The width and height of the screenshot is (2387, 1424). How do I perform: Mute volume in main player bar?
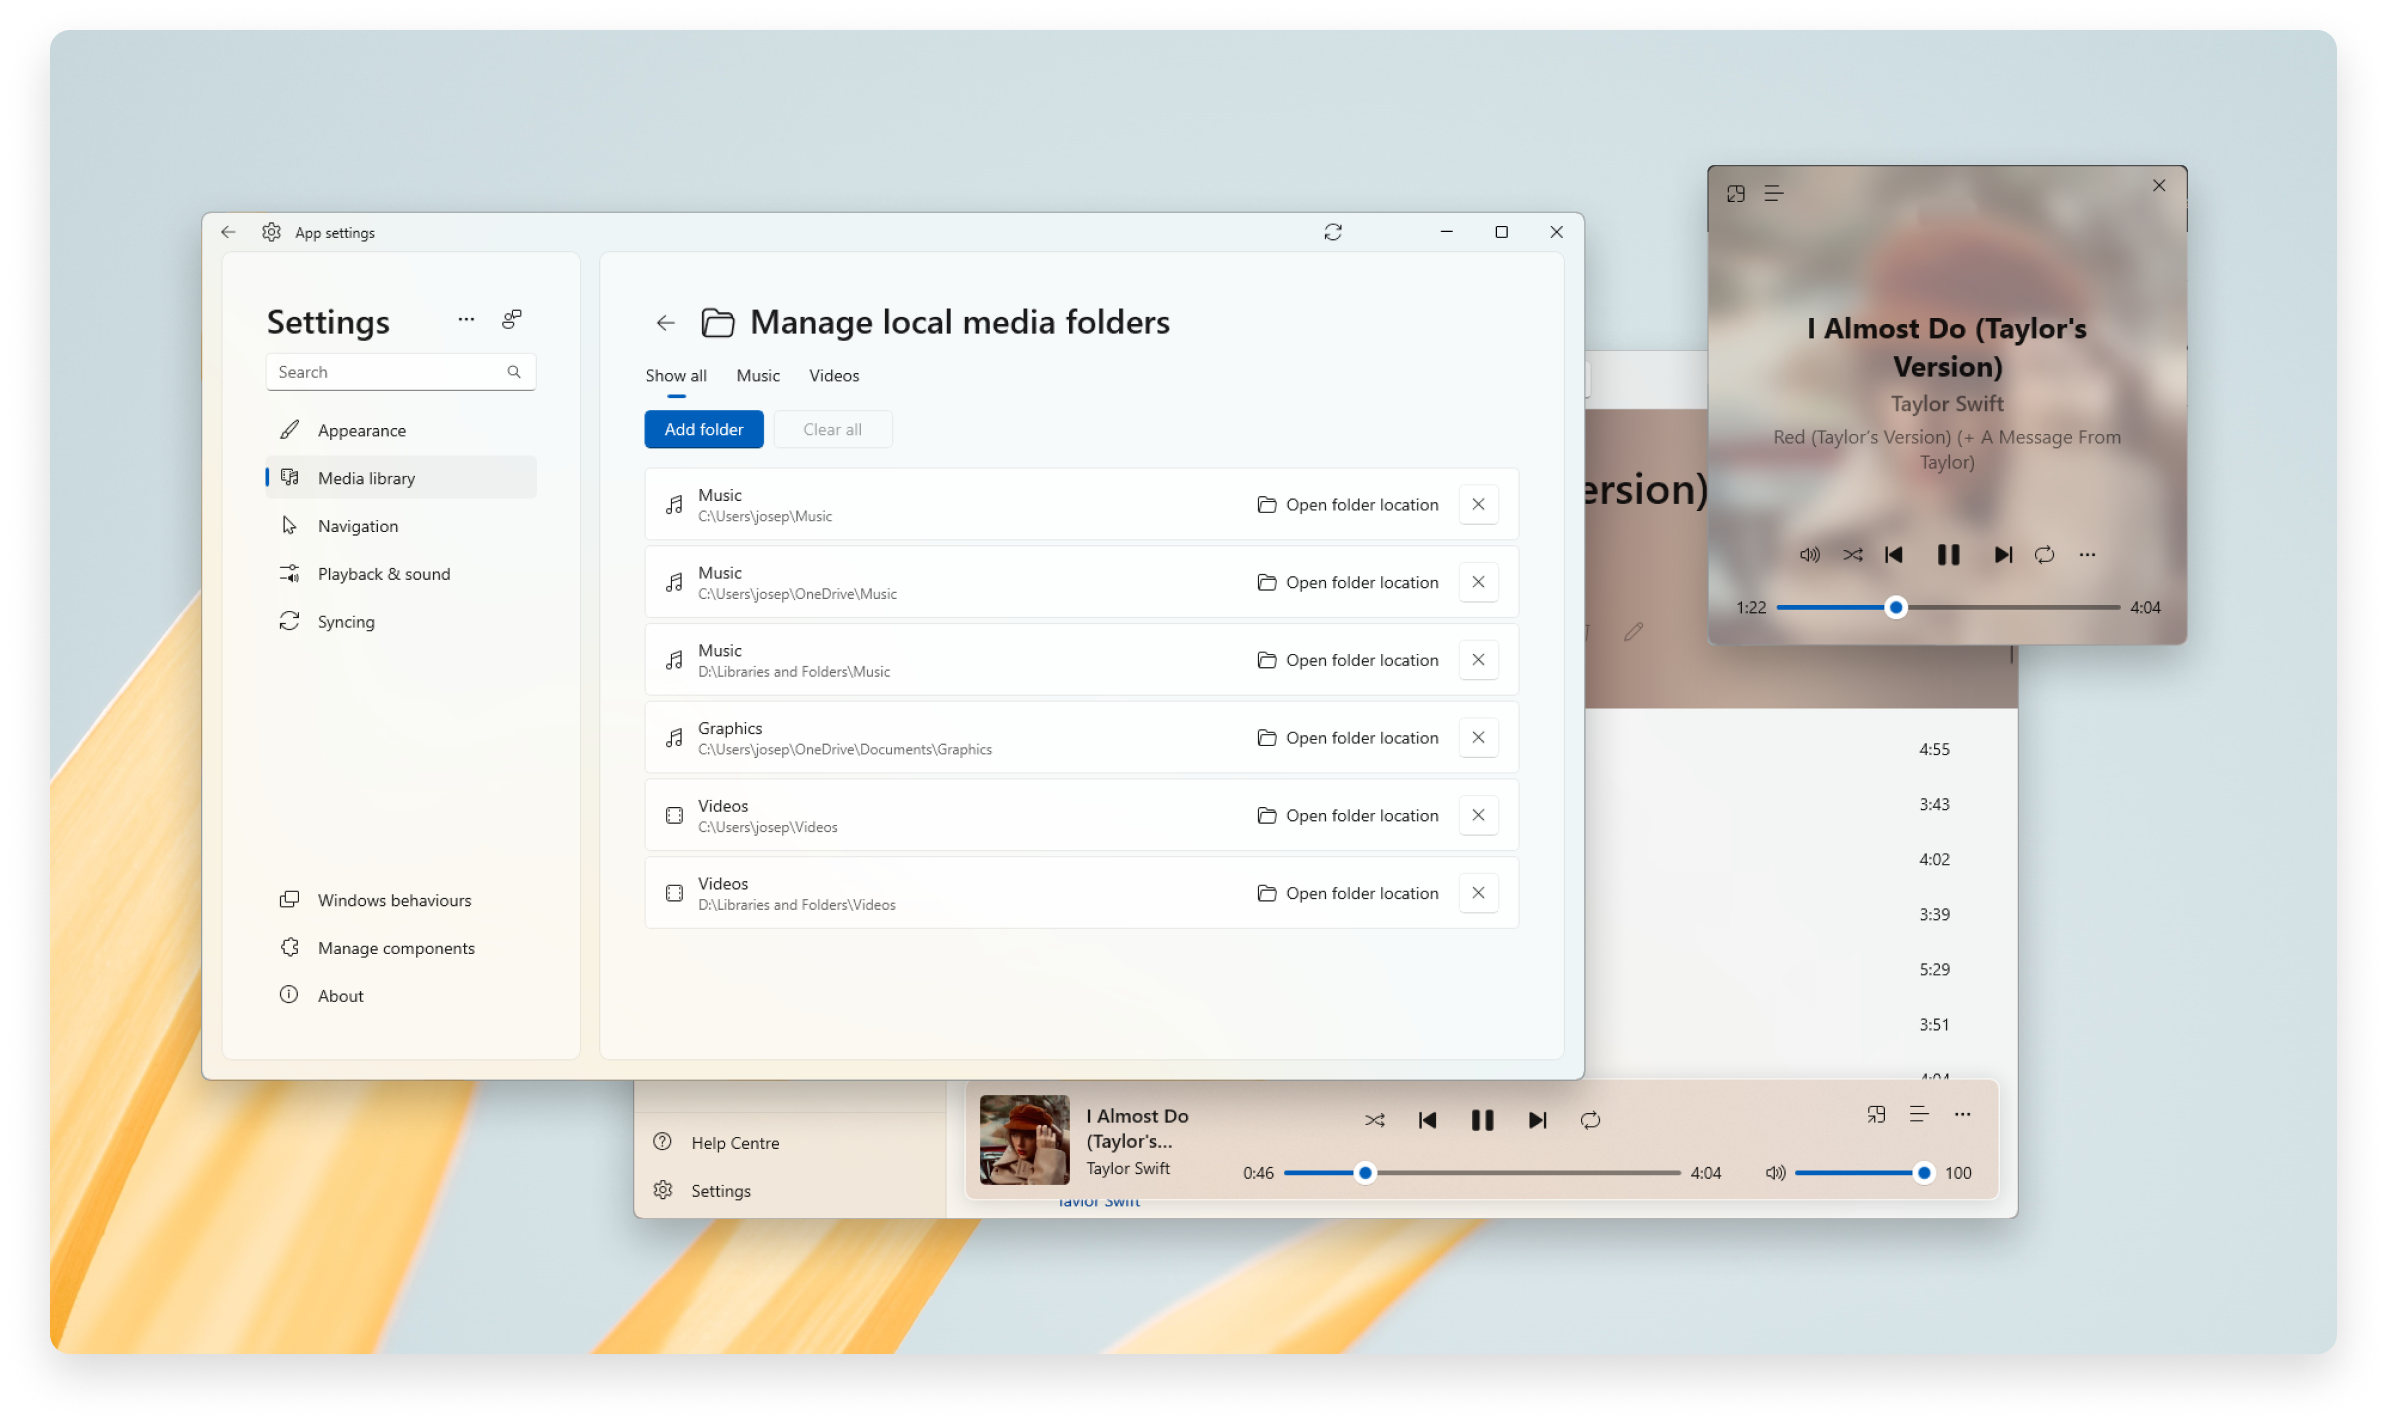pyautogui.click(x=1776, y=1173)
